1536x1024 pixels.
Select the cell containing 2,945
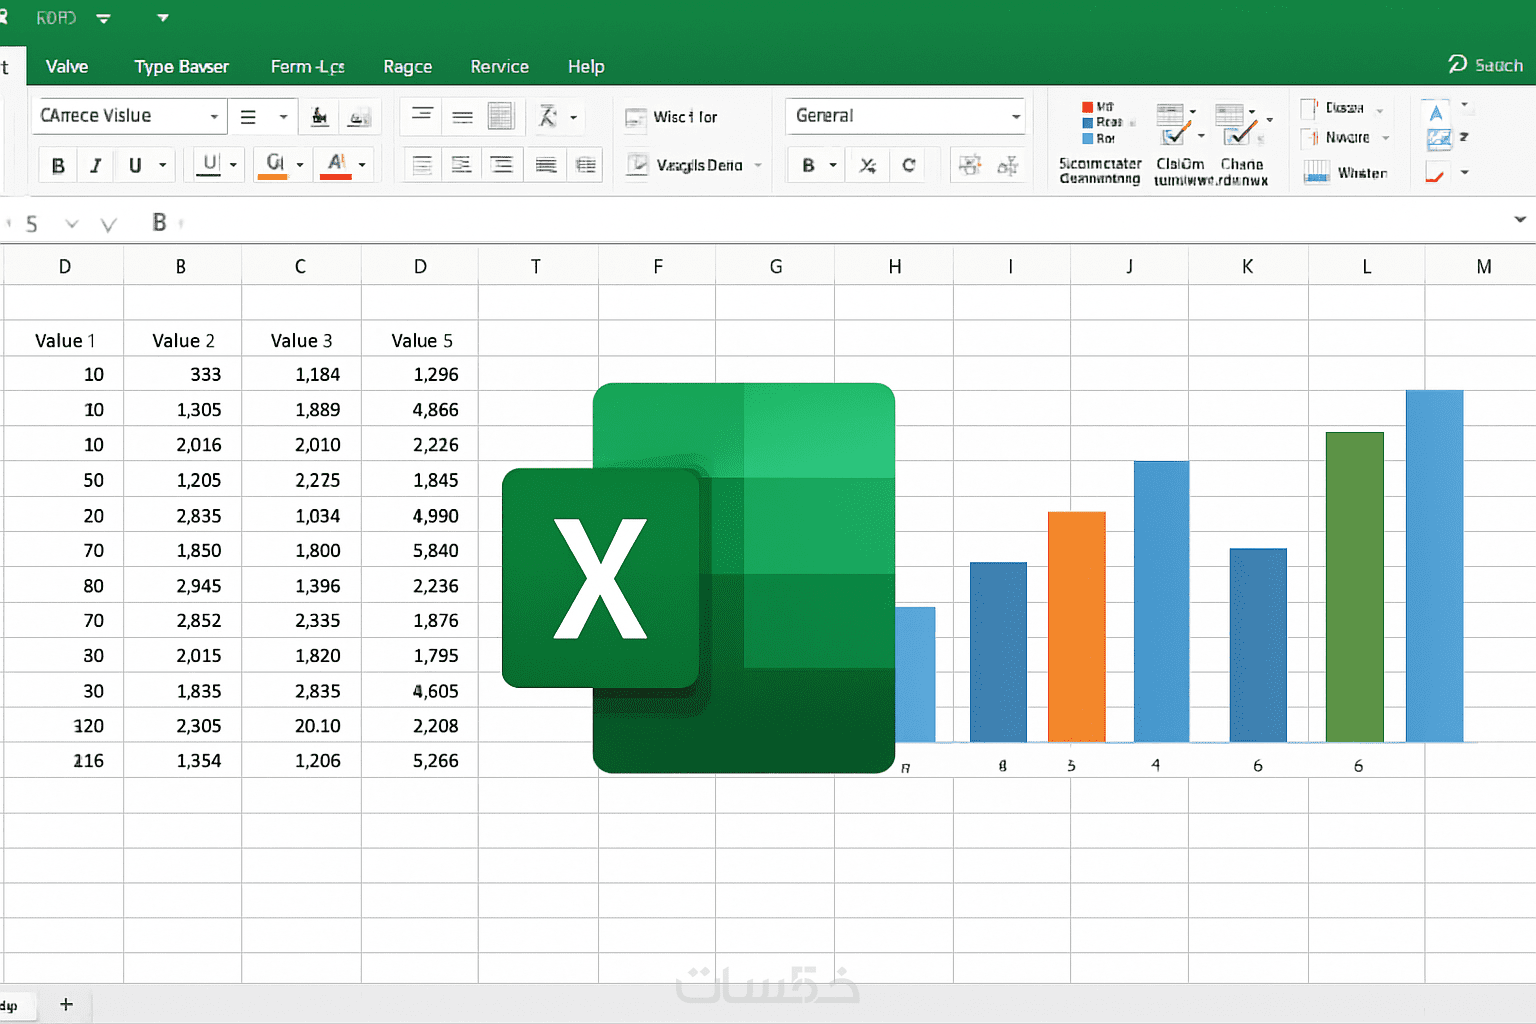click(182, 586)
